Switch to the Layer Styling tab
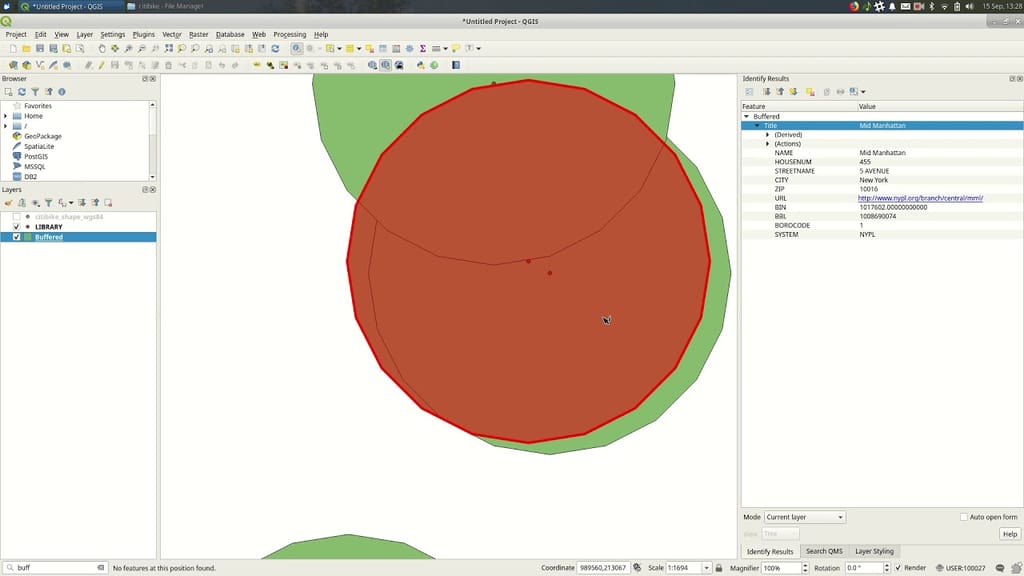 876,551
